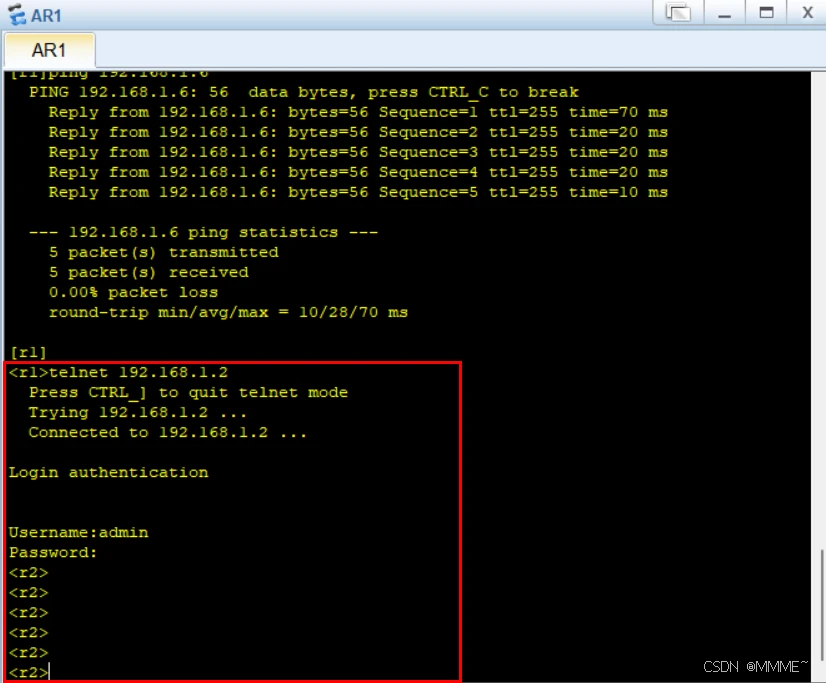
Task: Click the AR1 router icon in title bar
Action: point(16,15)
